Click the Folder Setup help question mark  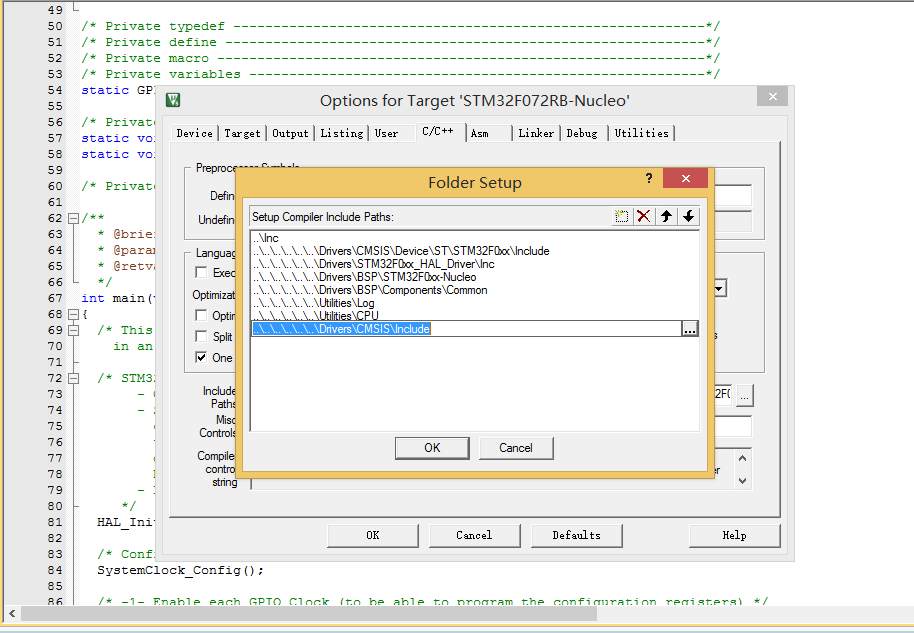tap(649, 178)
